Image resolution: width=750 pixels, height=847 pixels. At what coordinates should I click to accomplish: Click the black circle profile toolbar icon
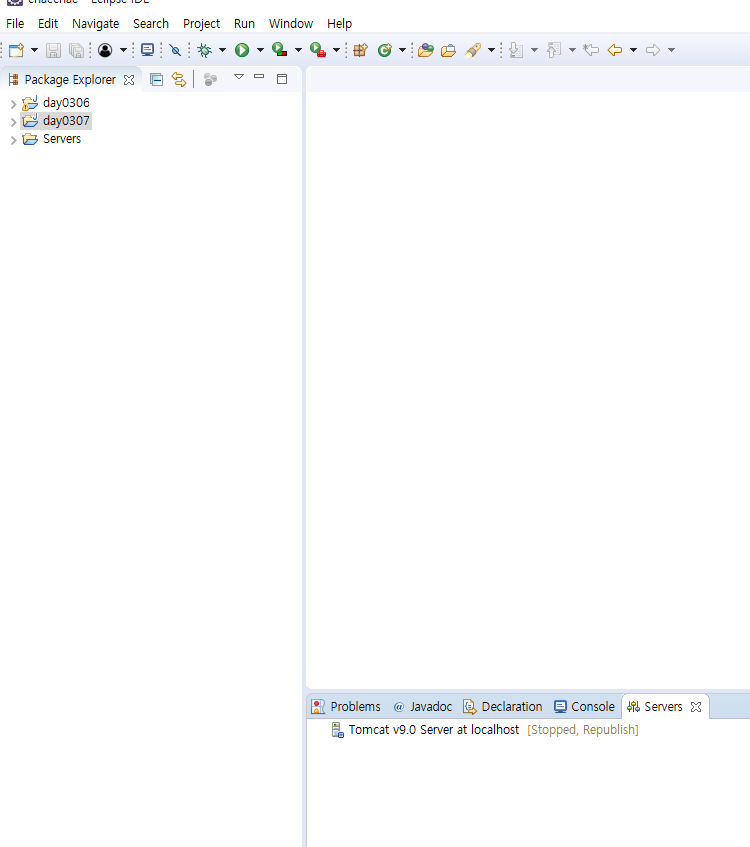pyautogui.click(x=105, y=50)
